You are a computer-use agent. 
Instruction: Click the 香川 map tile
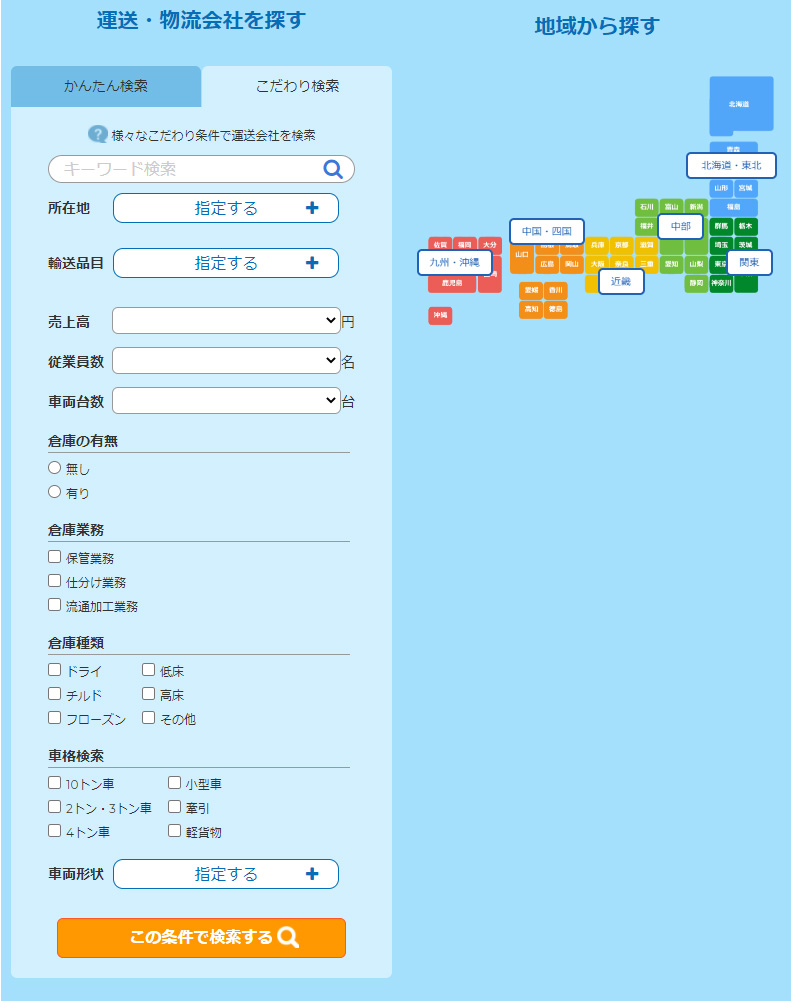point(556,290)
